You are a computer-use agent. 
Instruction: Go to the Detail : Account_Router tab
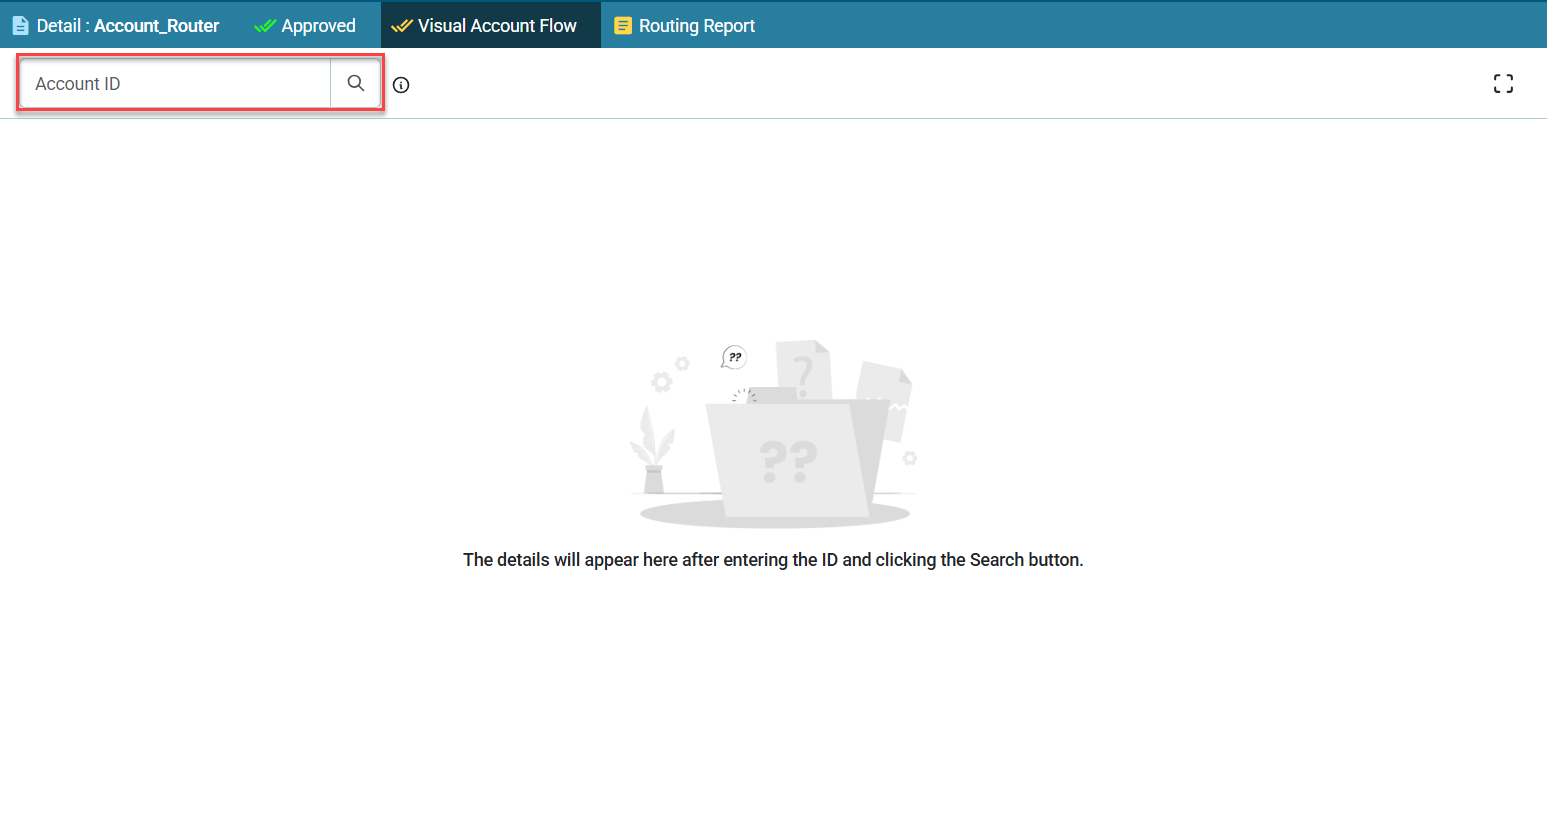pyautogui.click(x=116, y=25)
